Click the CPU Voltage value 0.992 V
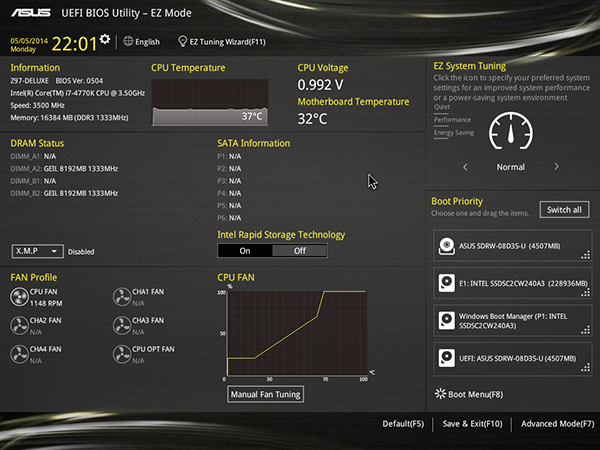Screen dimensions: 600x450 [320, 85]
